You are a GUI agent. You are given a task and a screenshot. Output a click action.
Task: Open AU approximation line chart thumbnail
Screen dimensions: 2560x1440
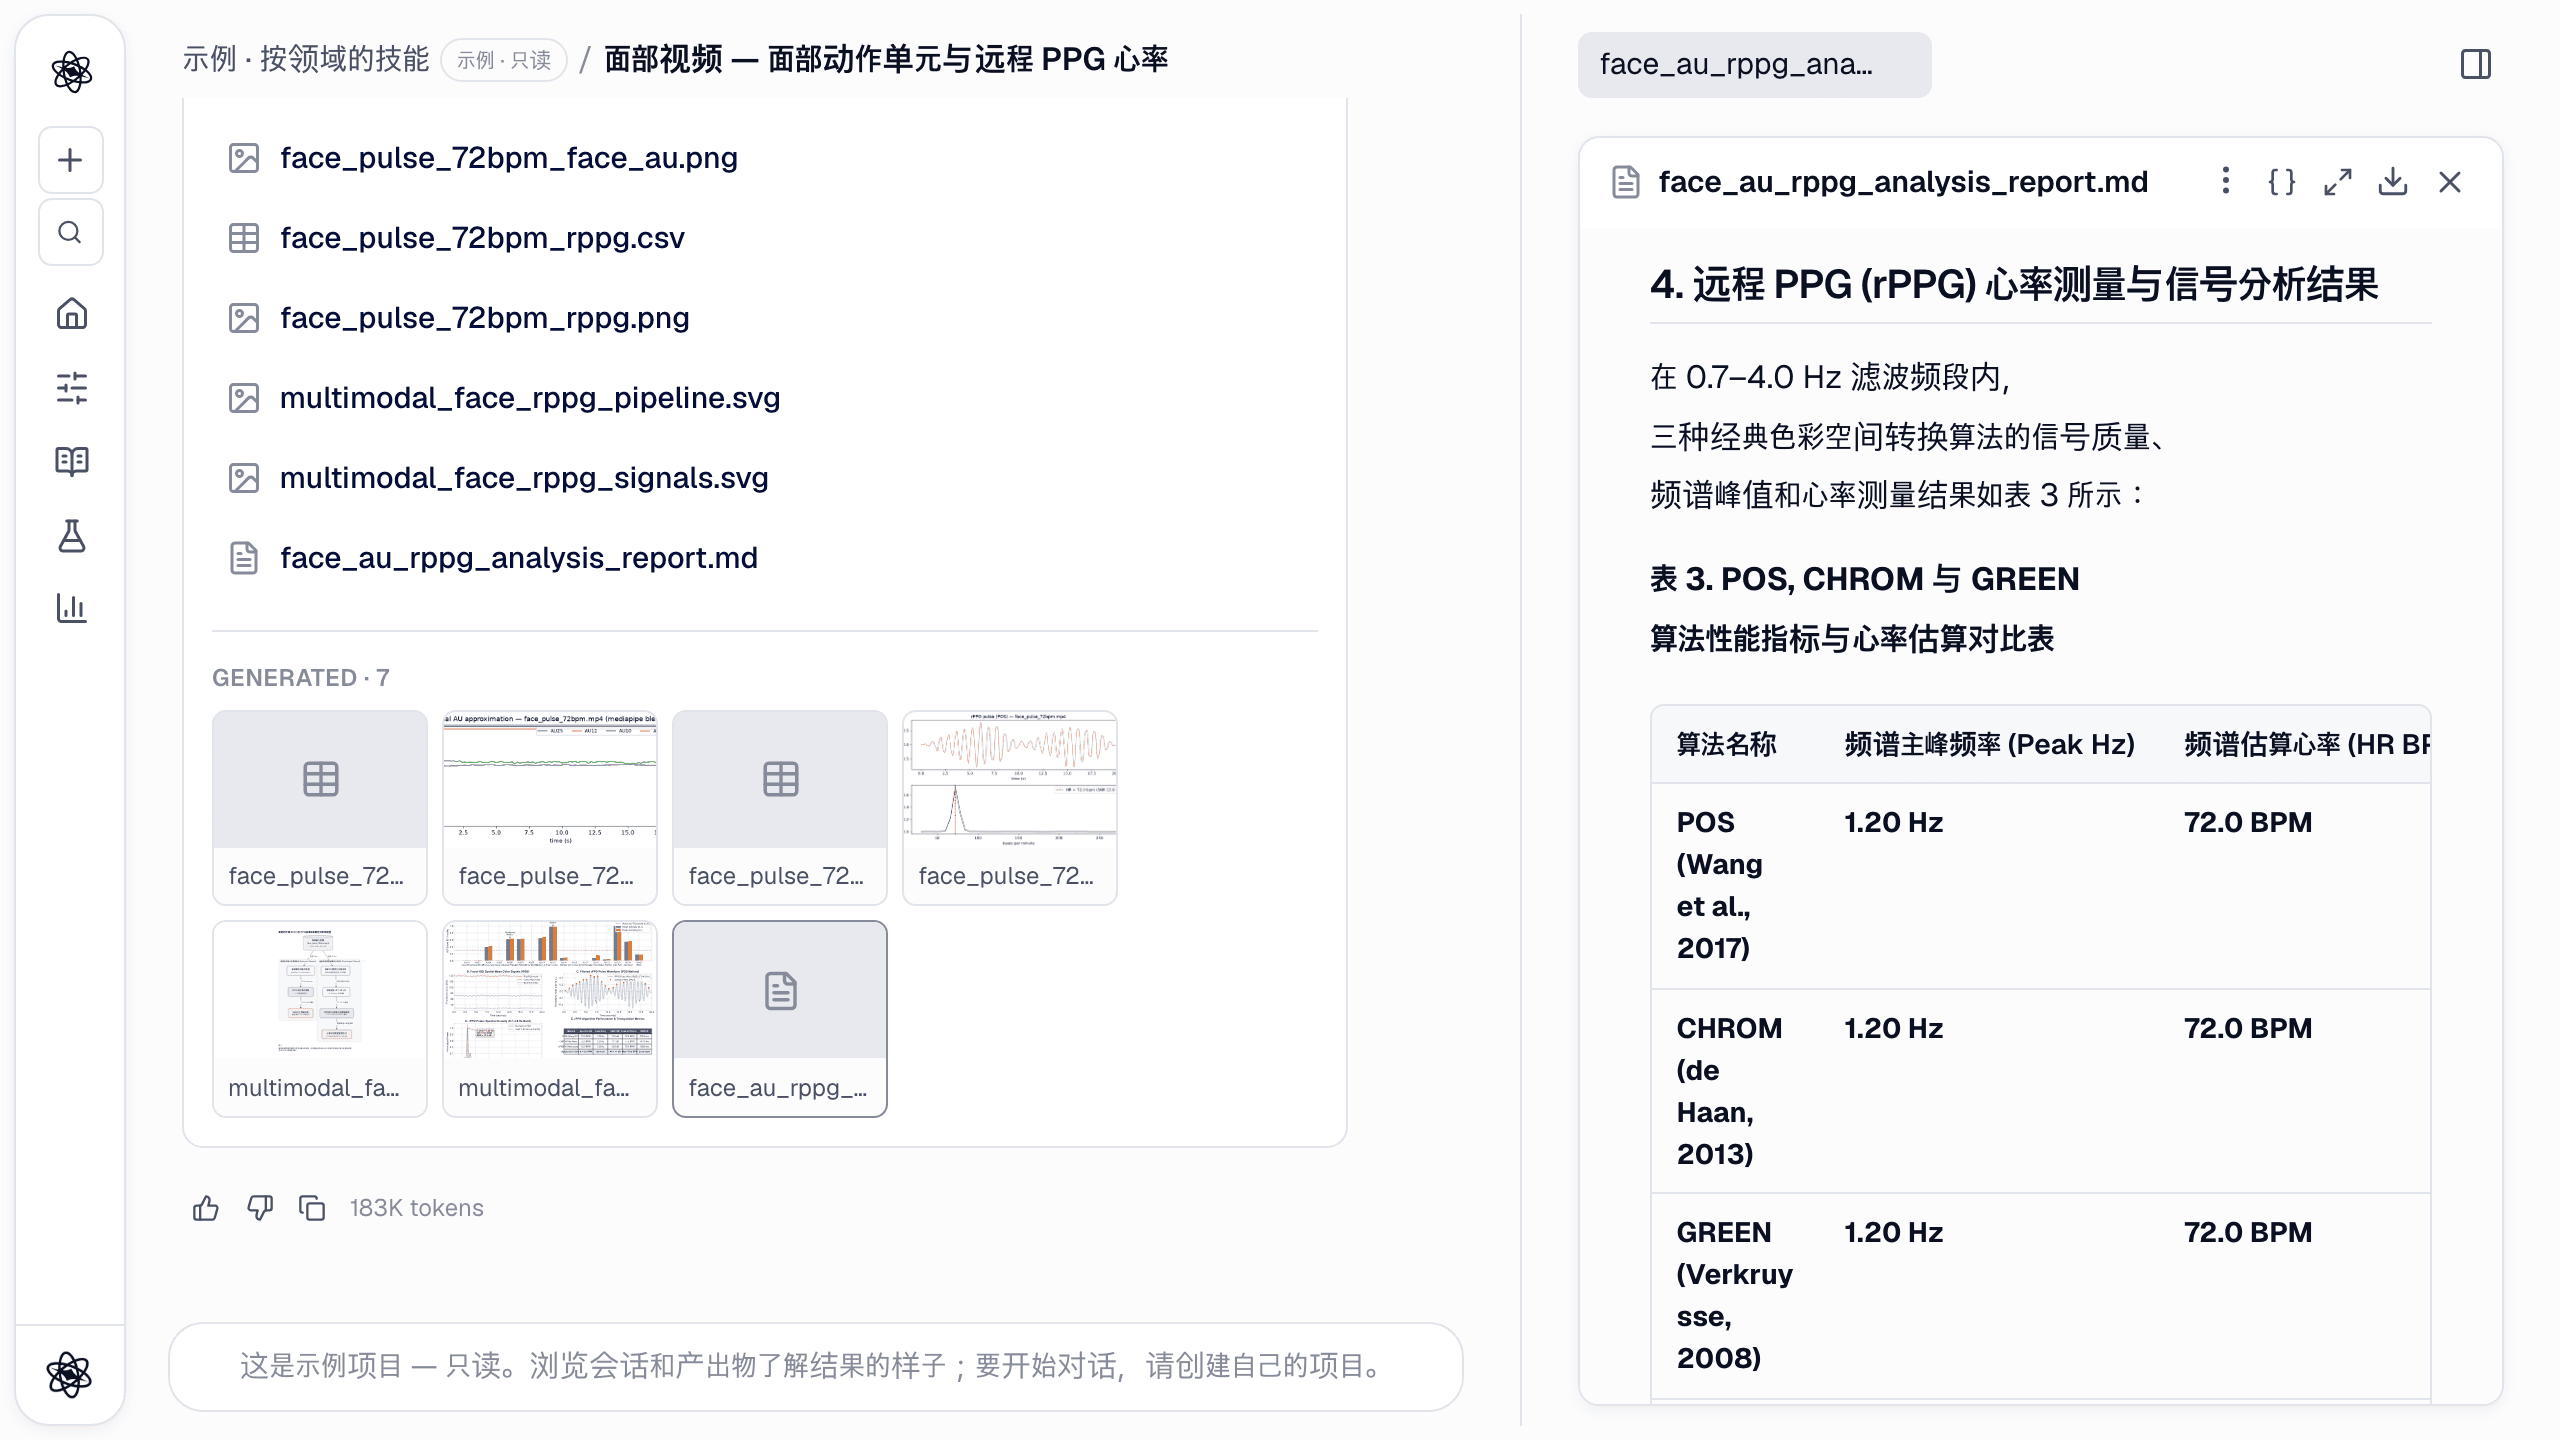(550, 807)
